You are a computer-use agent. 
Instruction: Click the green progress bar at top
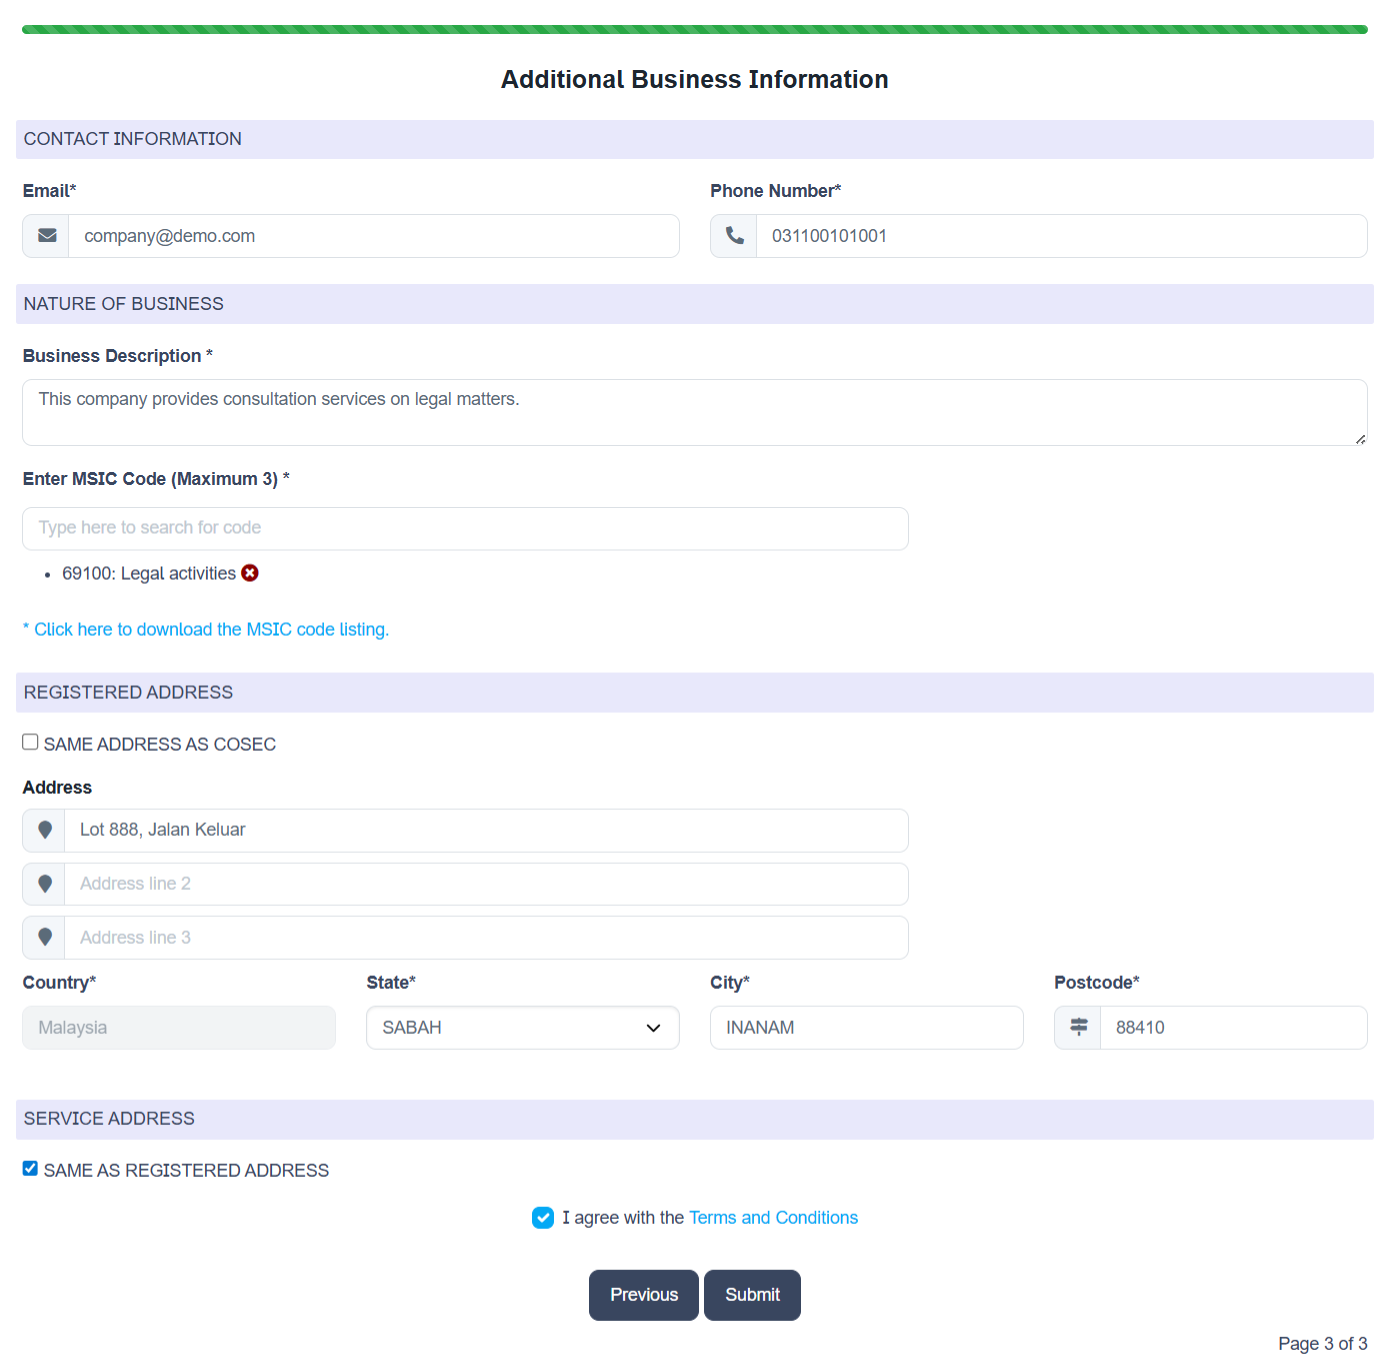(x=694, y=30)
